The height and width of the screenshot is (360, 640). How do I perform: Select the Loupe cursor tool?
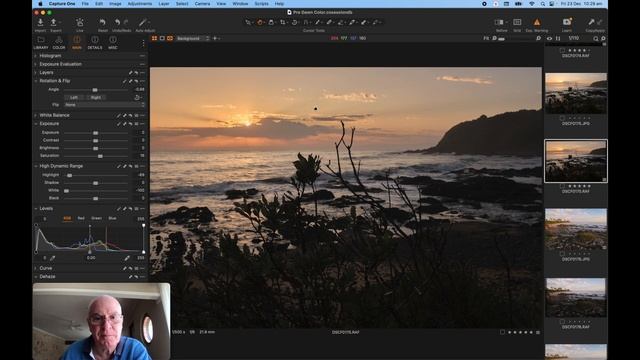[271, 22]
